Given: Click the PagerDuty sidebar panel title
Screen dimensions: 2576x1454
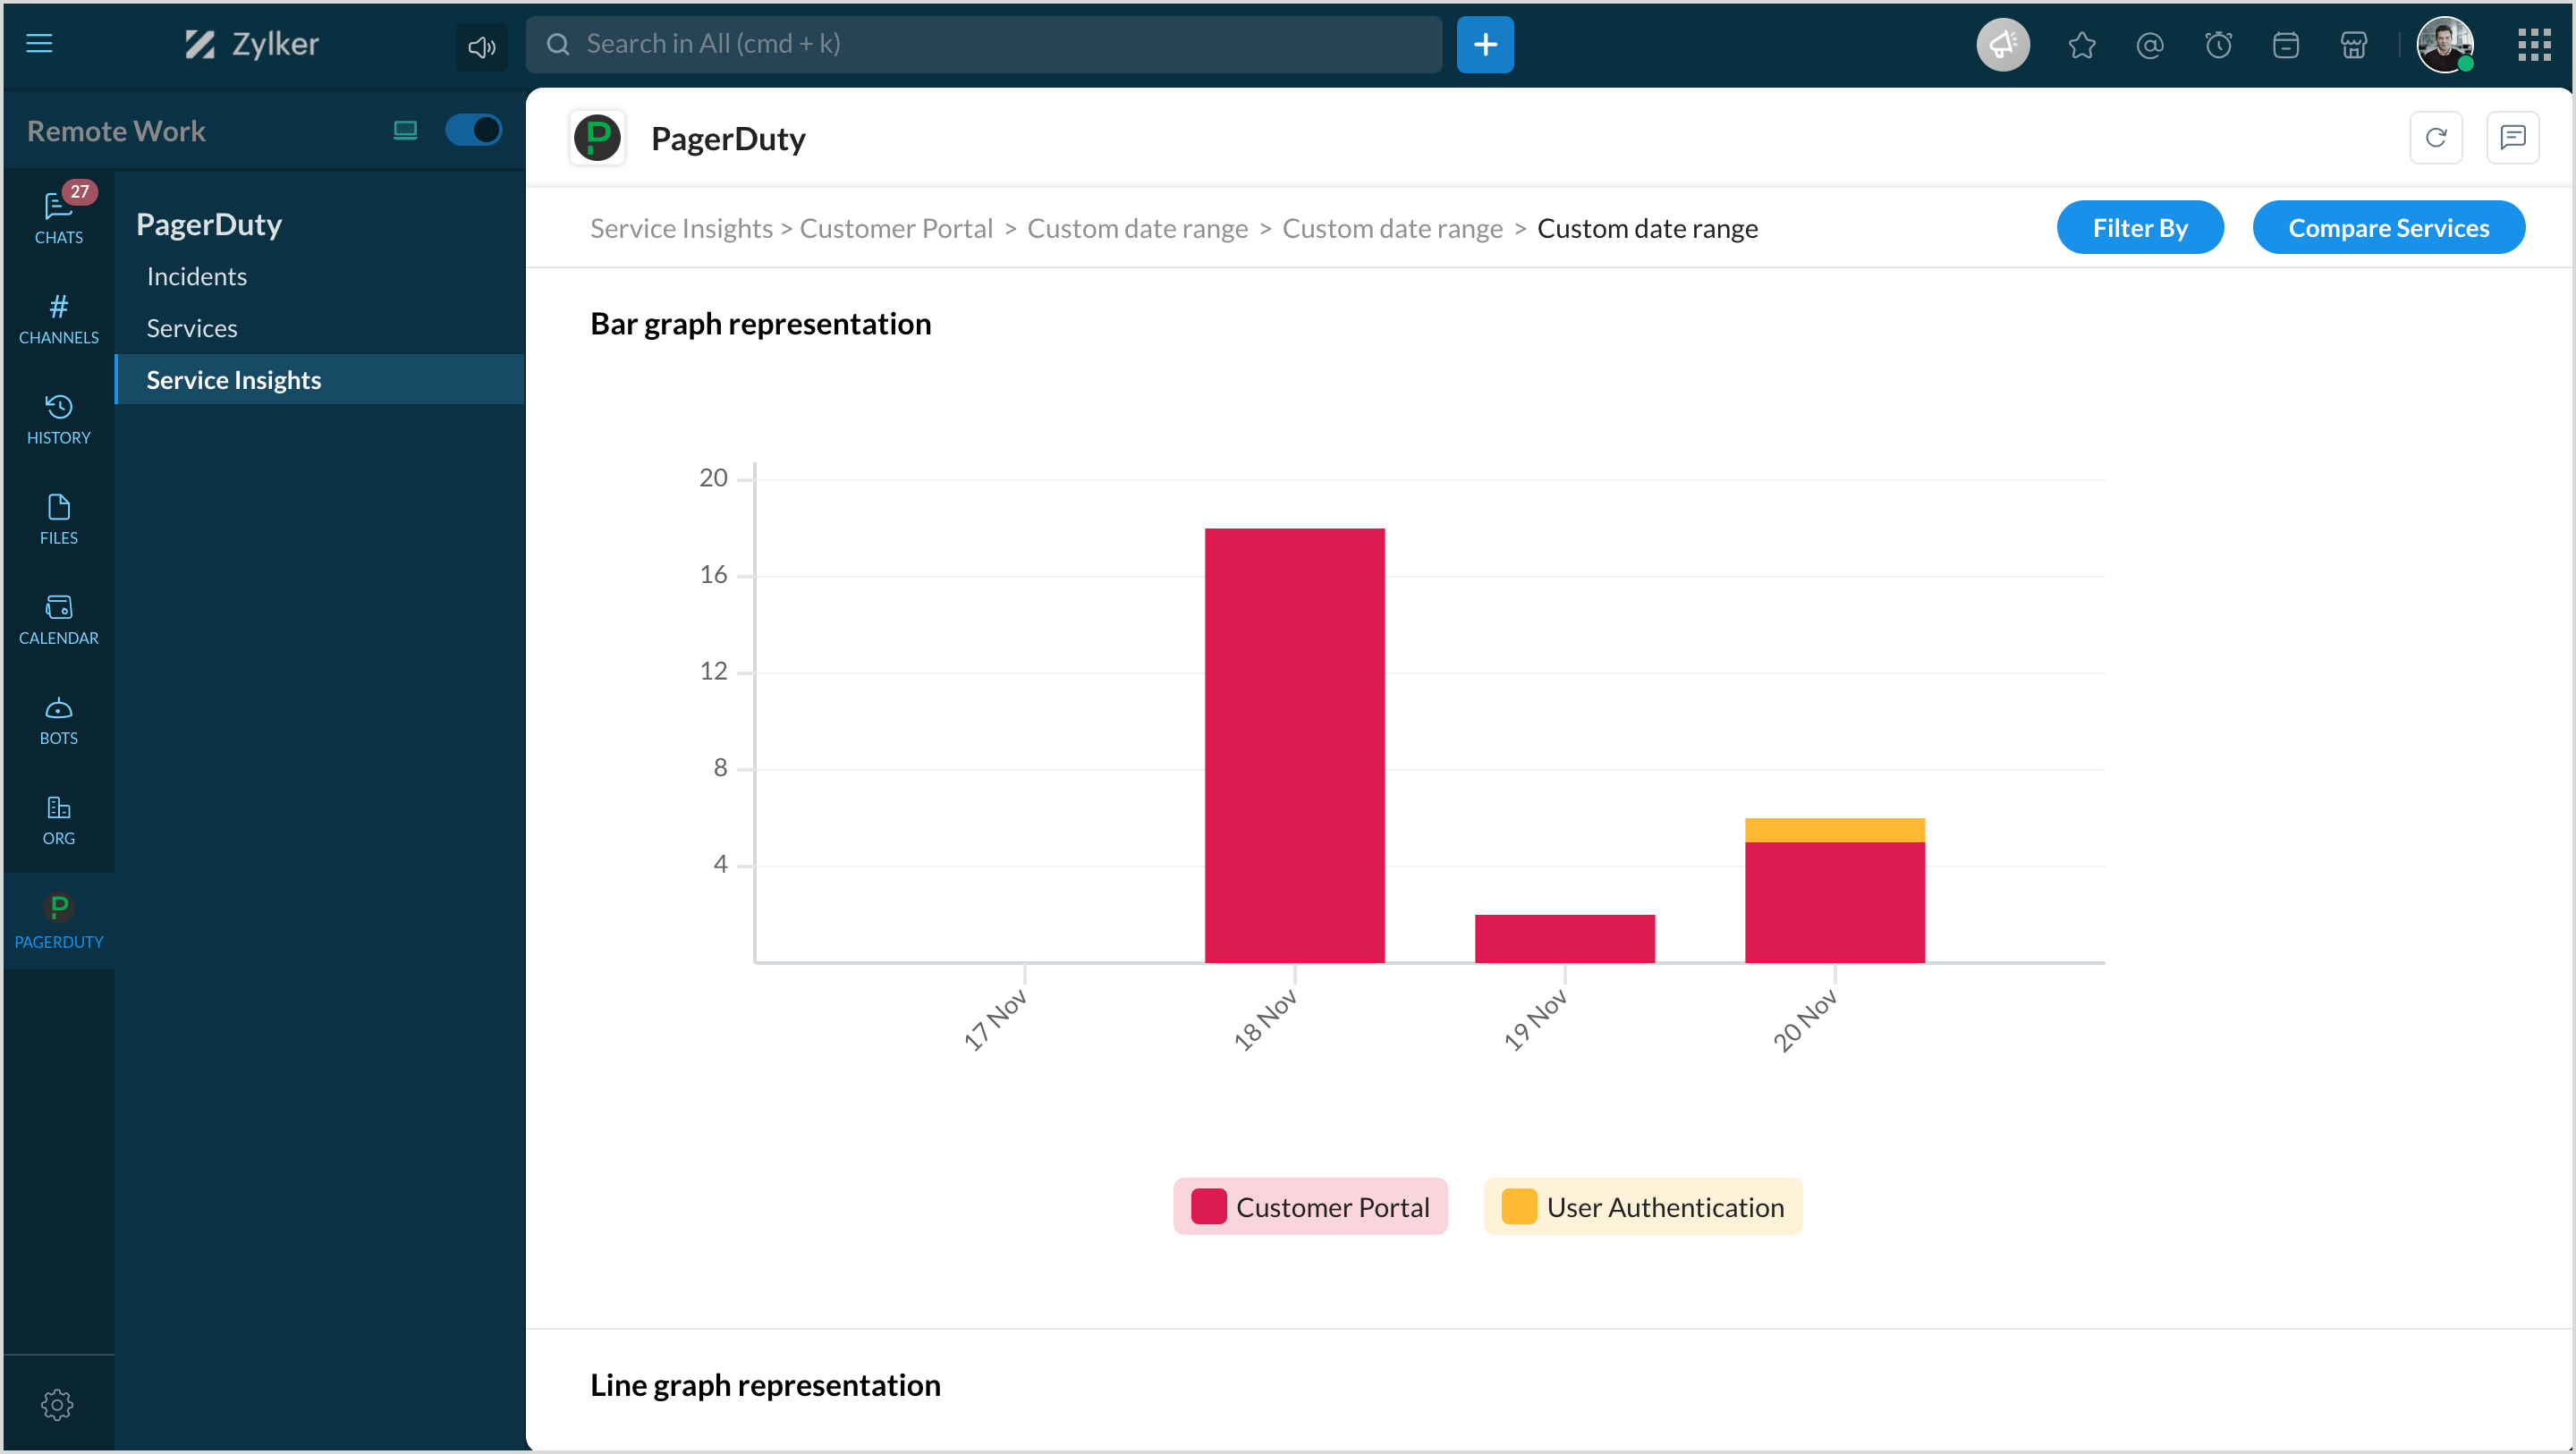Looking at the screenshot, I should (209, 224).
